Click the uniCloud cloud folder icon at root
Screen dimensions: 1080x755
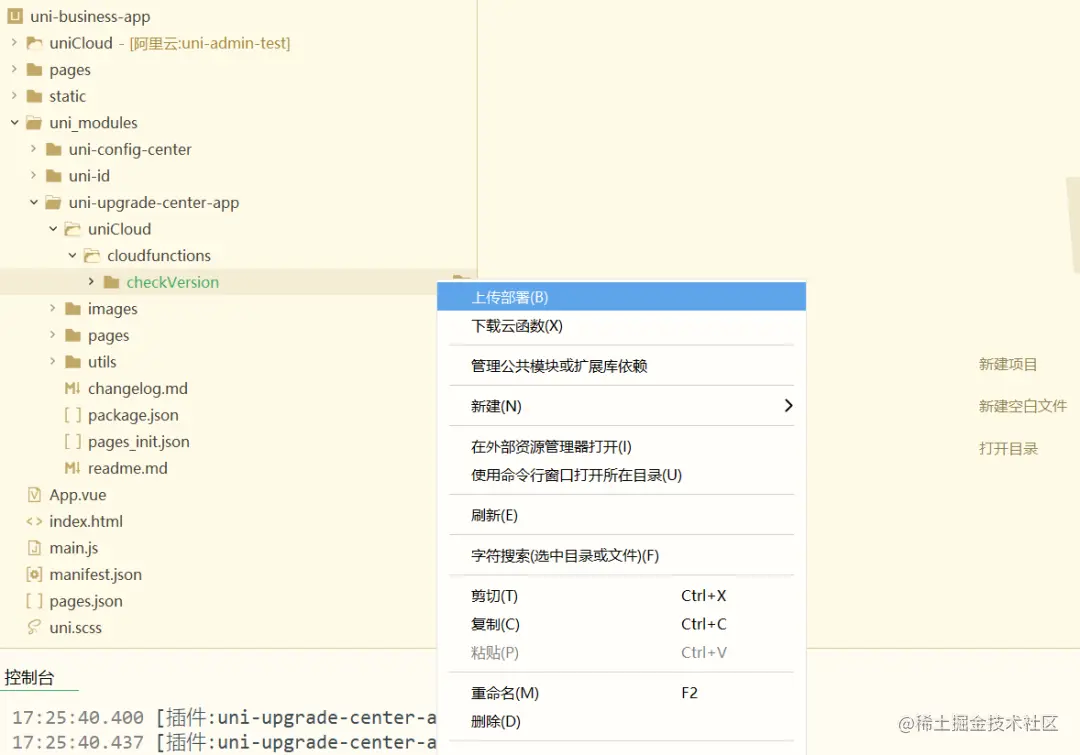click(x=34, y=43)
